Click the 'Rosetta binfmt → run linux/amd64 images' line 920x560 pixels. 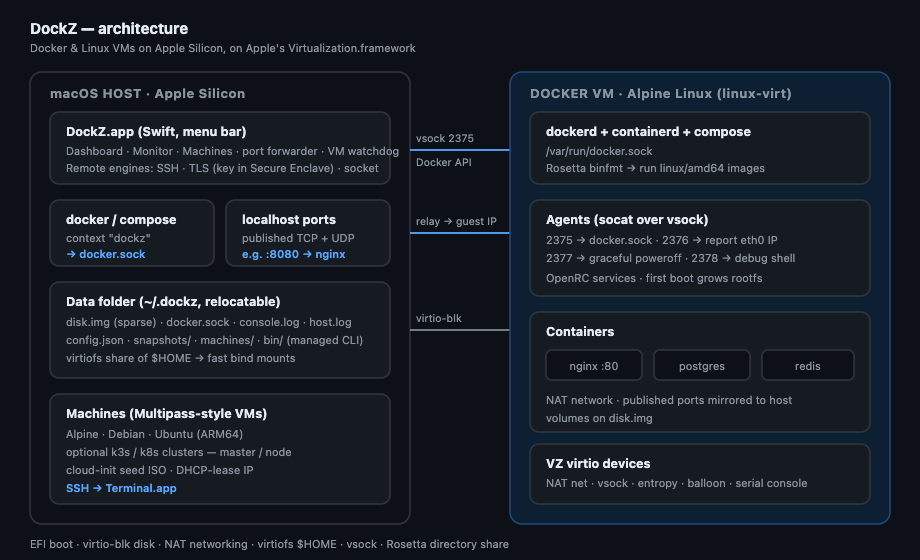click(655, 168)
